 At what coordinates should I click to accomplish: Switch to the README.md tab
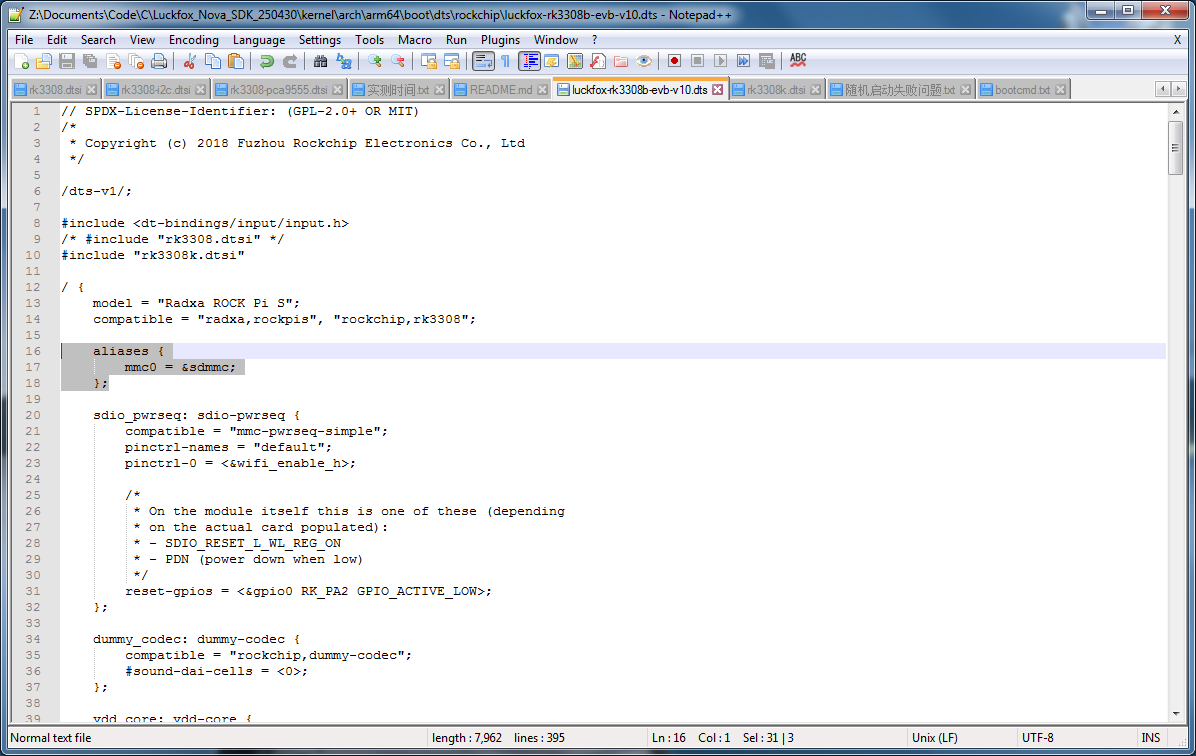tap(500, 90)
